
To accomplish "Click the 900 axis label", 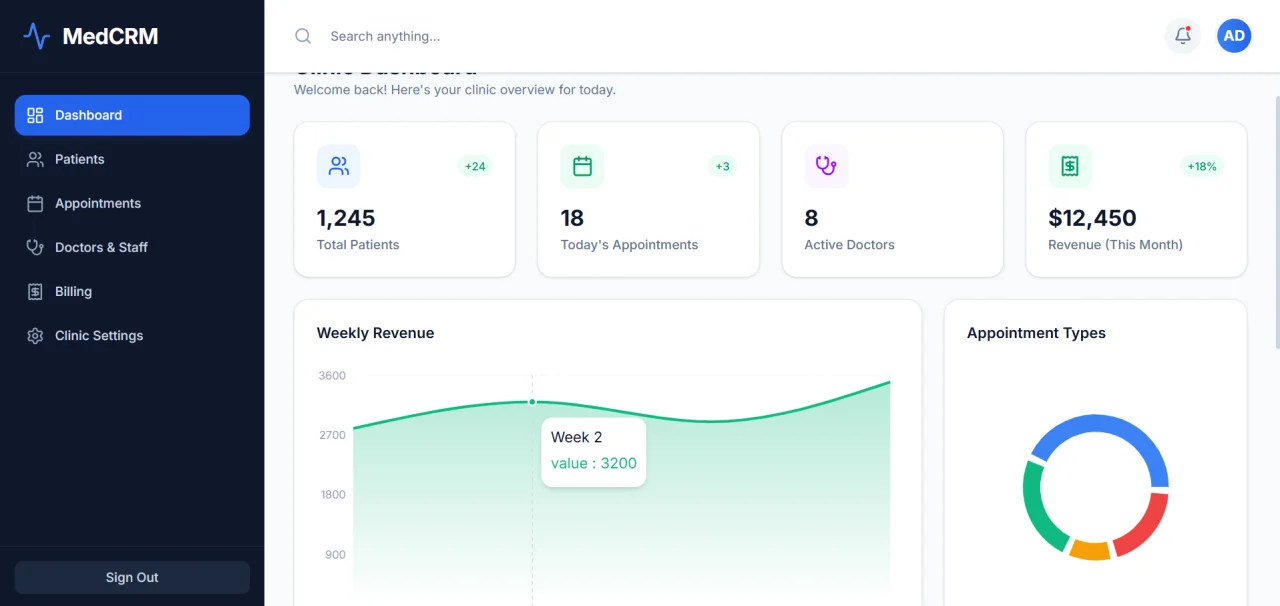I will (335, 555).
